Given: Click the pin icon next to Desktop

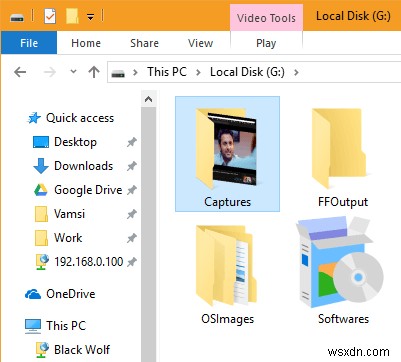Looking at the screenshot, I should (x=132, y=142).
